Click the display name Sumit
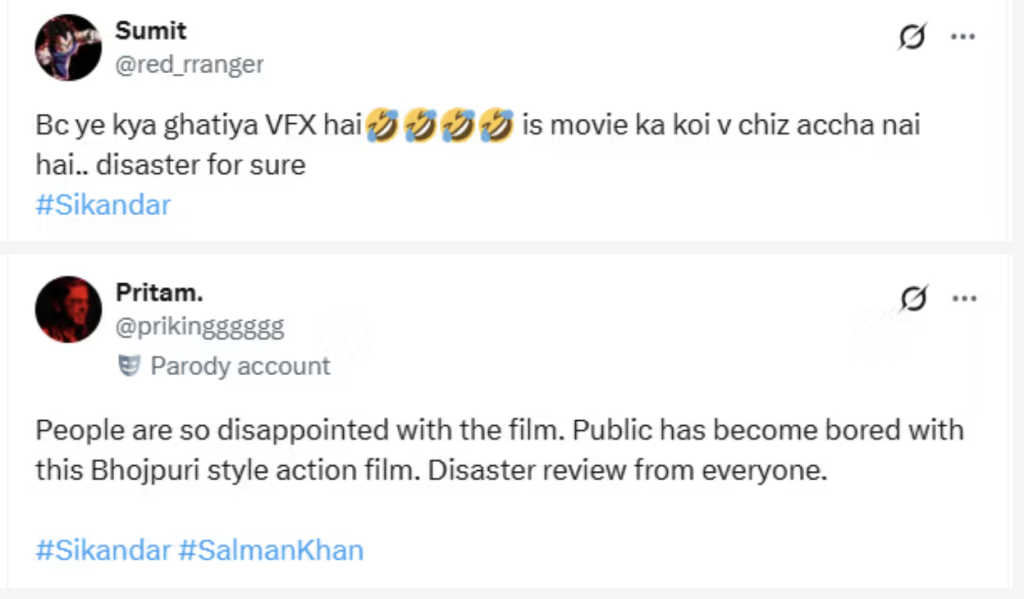1024x599 pixels. pyautogui.click(x=150, y=31)
